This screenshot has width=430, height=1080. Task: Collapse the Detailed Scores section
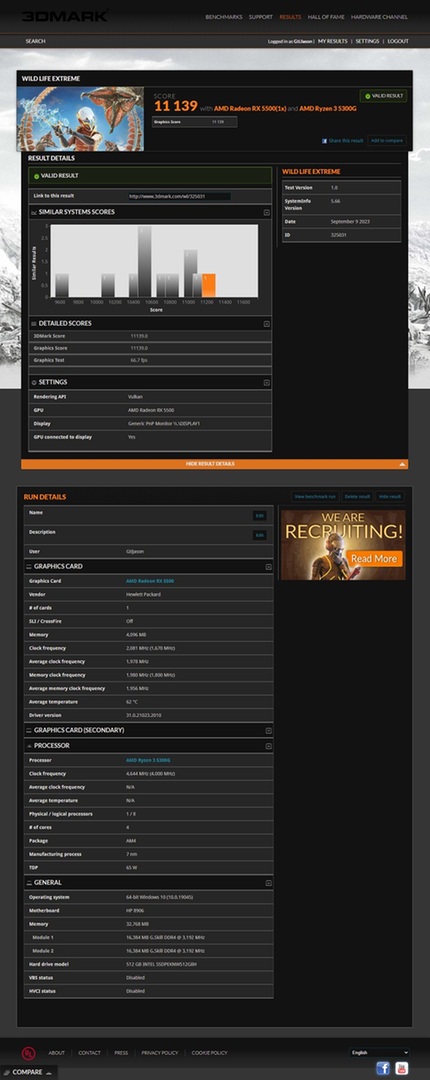click(x=266, y=324)
